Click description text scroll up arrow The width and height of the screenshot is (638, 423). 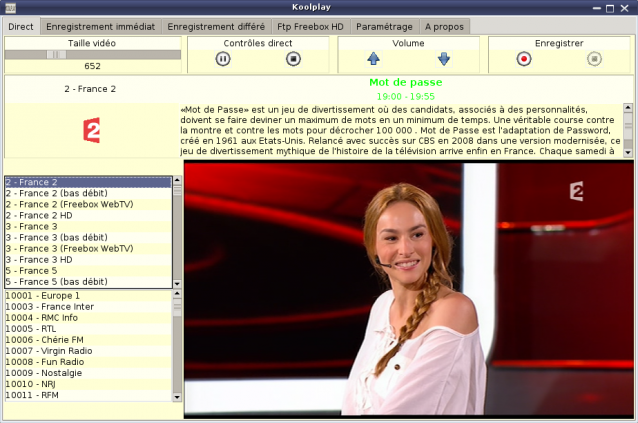(x=628, y=108)
